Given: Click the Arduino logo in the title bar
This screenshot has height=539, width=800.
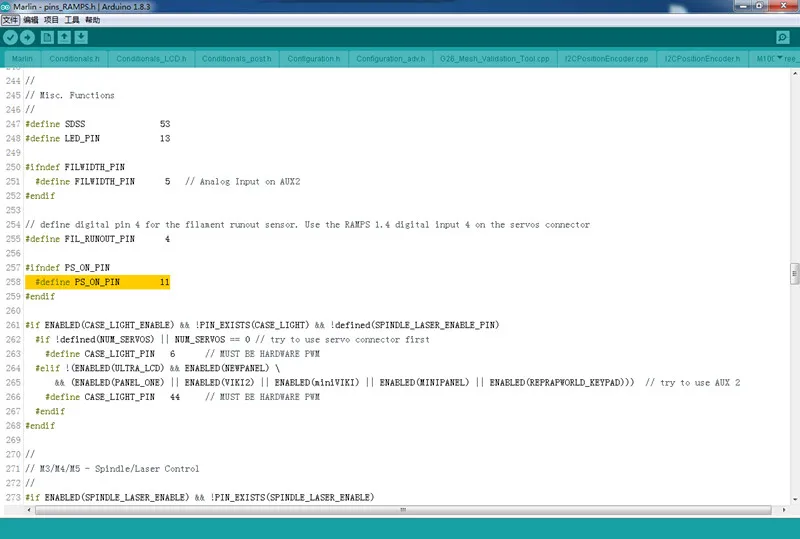Looking at the screenshot, I should click(5, 6).
